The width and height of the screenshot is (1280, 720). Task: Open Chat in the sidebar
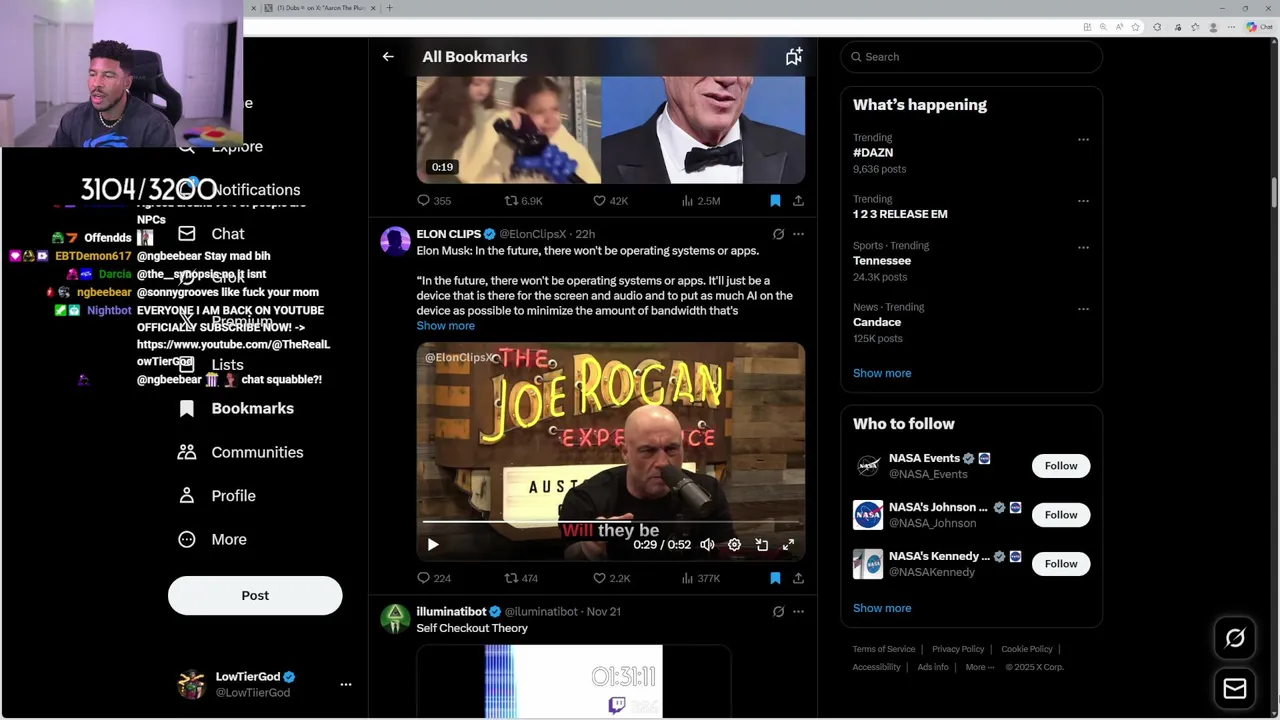click(x=212, y=234)
